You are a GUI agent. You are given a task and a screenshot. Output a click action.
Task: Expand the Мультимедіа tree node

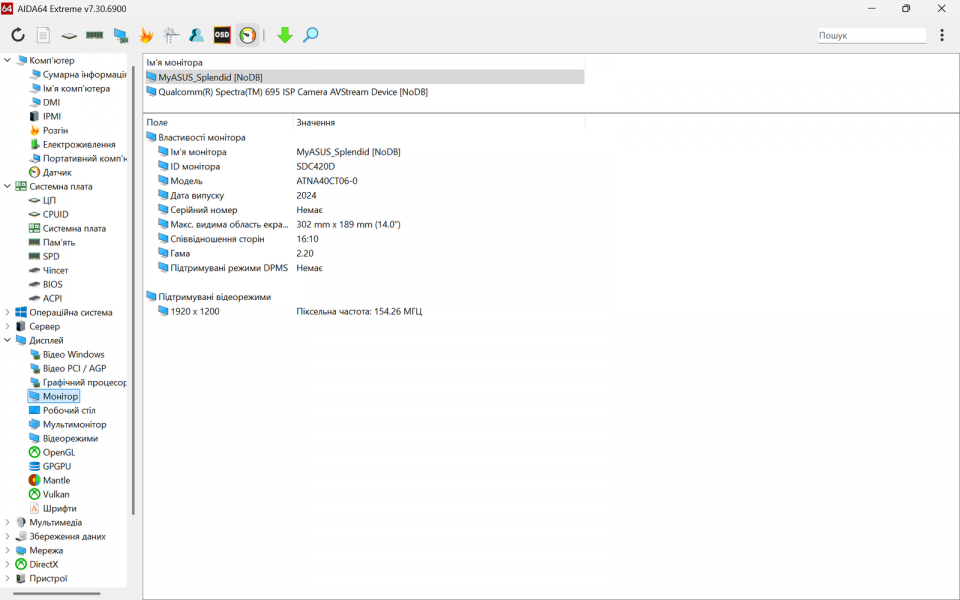[7, 522]
